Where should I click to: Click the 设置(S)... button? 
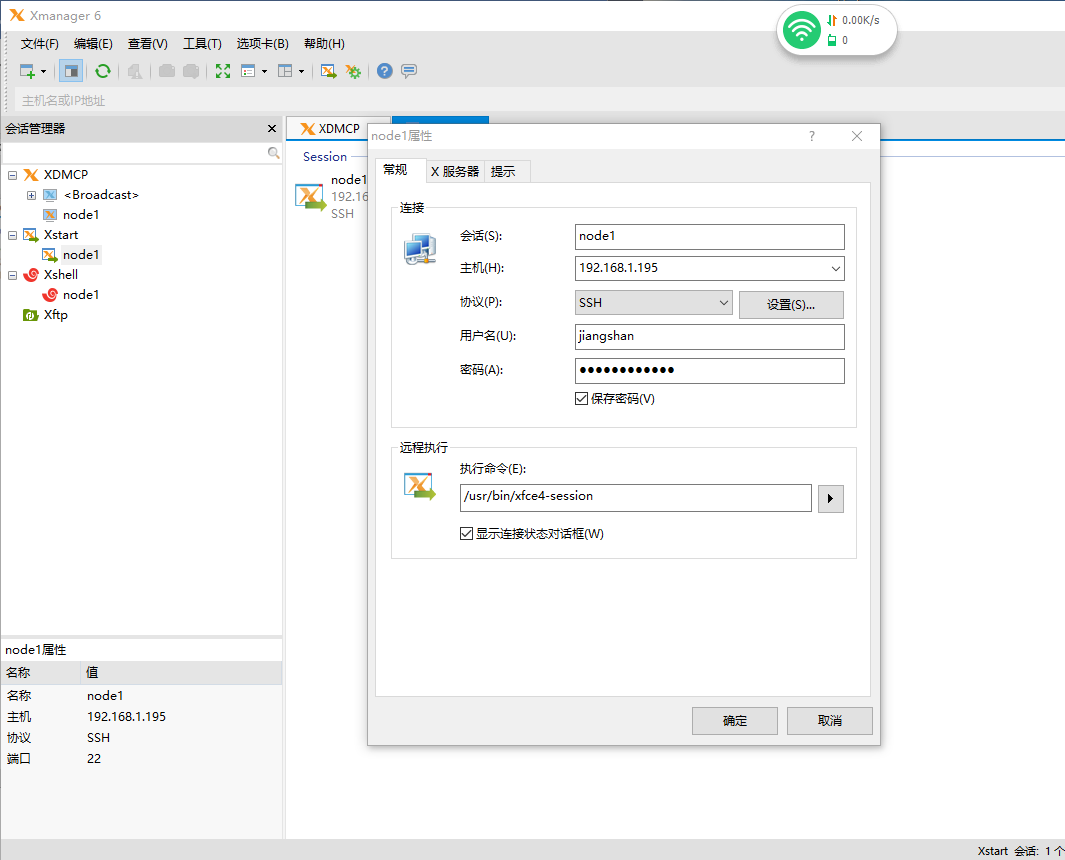click(x=791, y=305)
